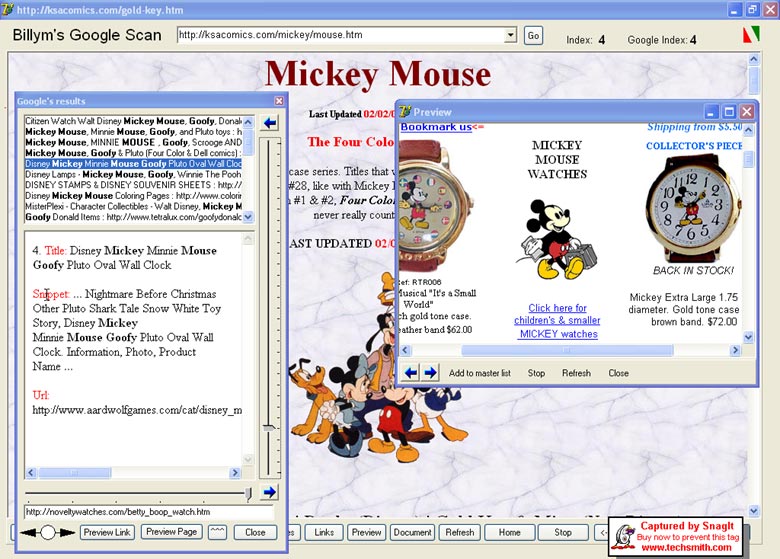
Task: Click the Home toolbar button
Action: click(510, 532)
